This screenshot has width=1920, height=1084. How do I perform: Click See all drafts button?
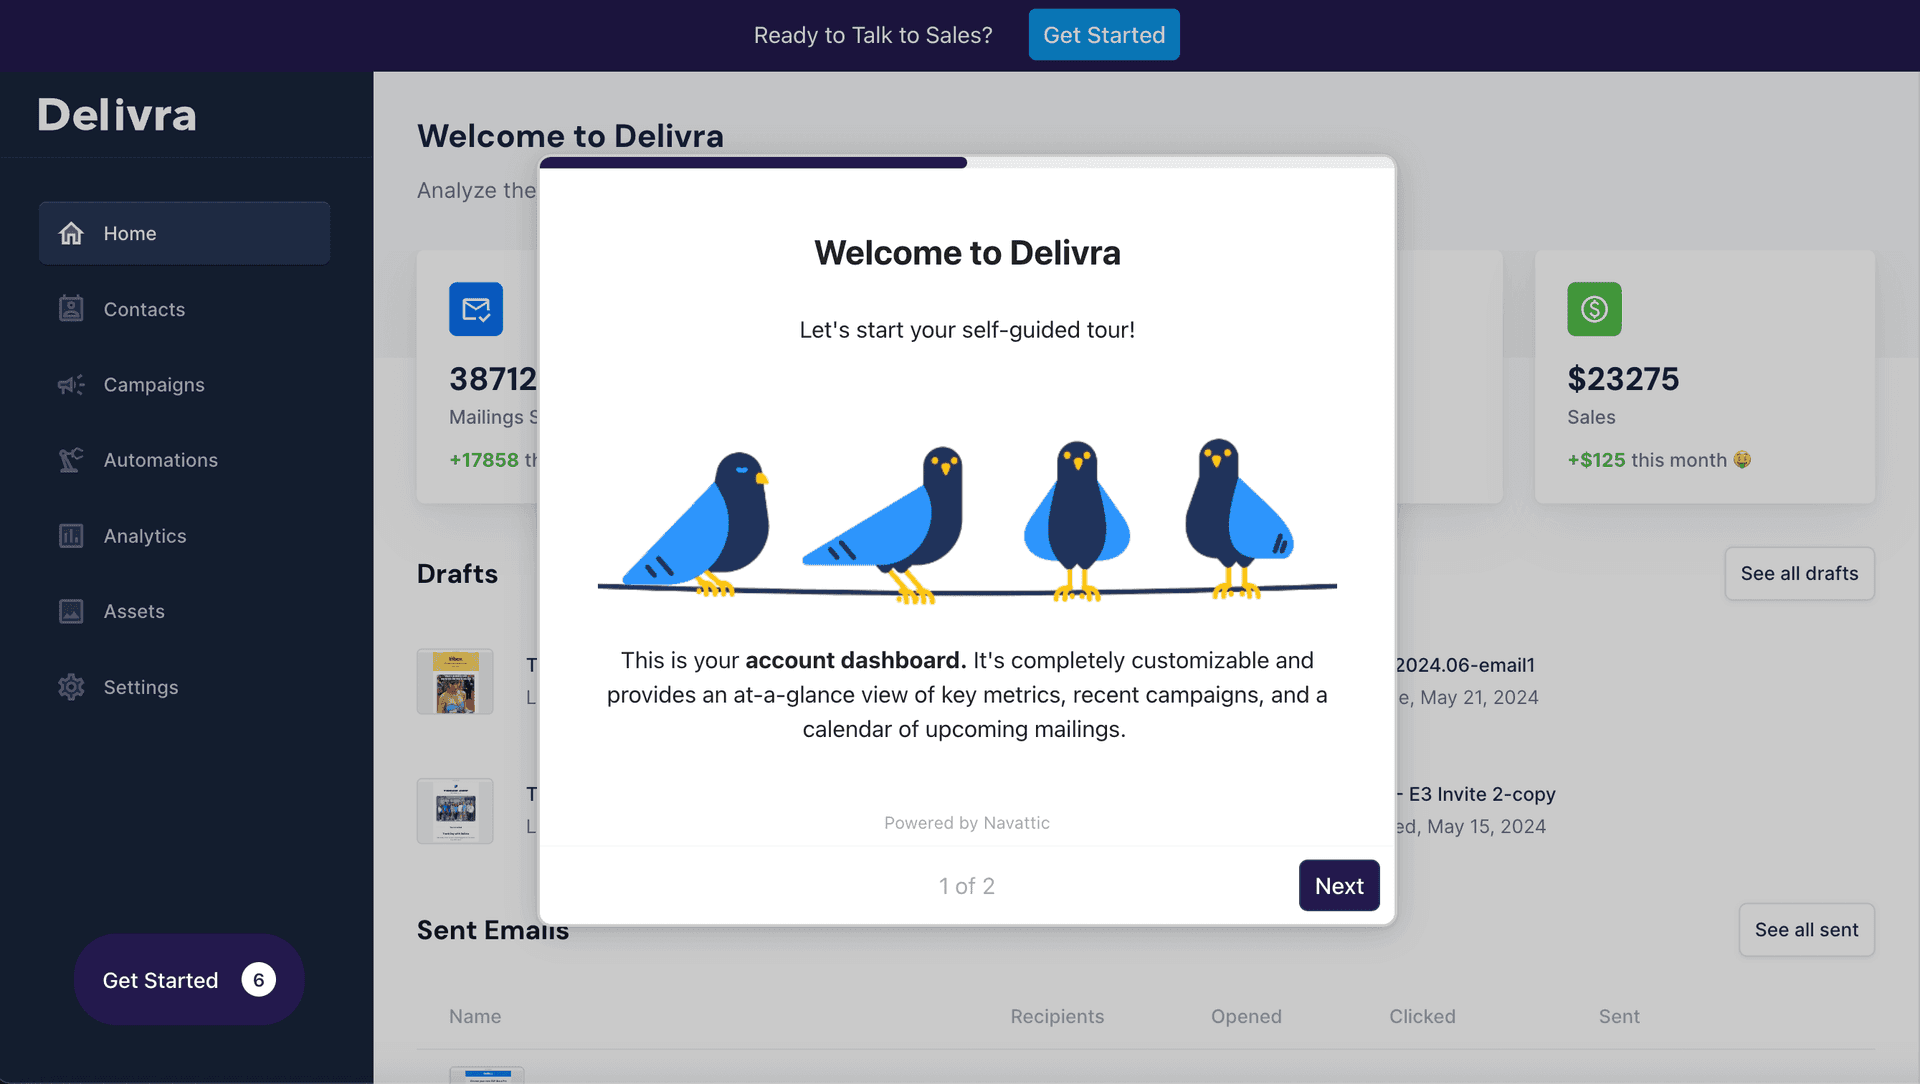pos(1799,574)
